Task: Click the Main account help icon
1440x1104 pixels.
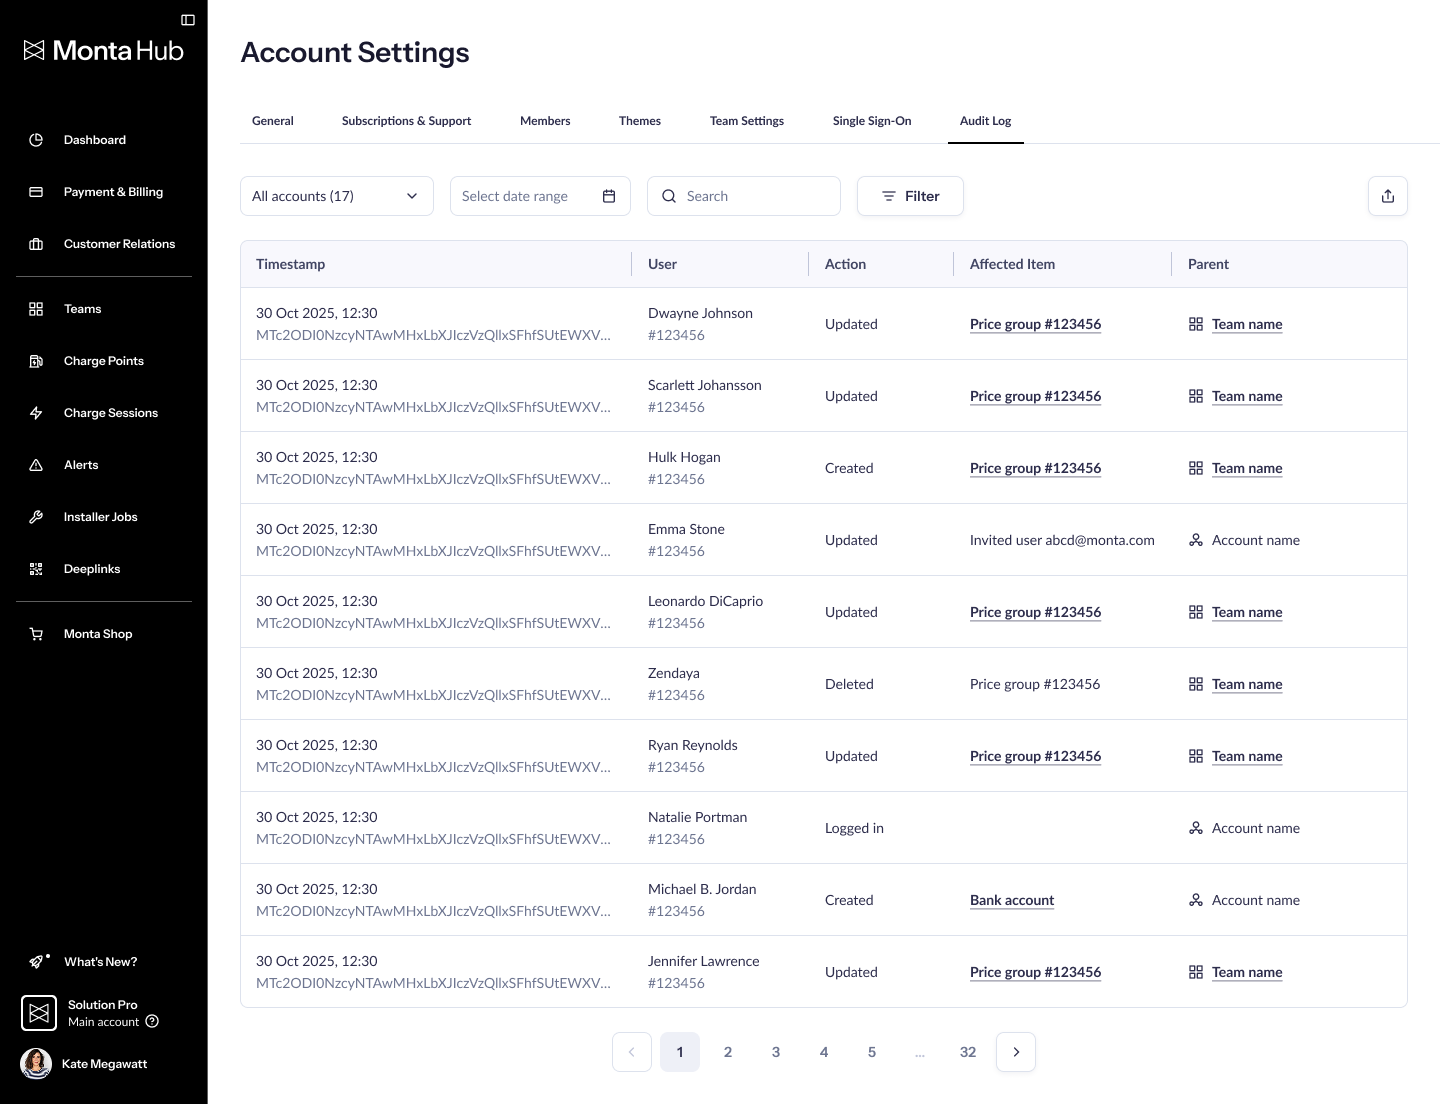Action: pos(152,1022)
